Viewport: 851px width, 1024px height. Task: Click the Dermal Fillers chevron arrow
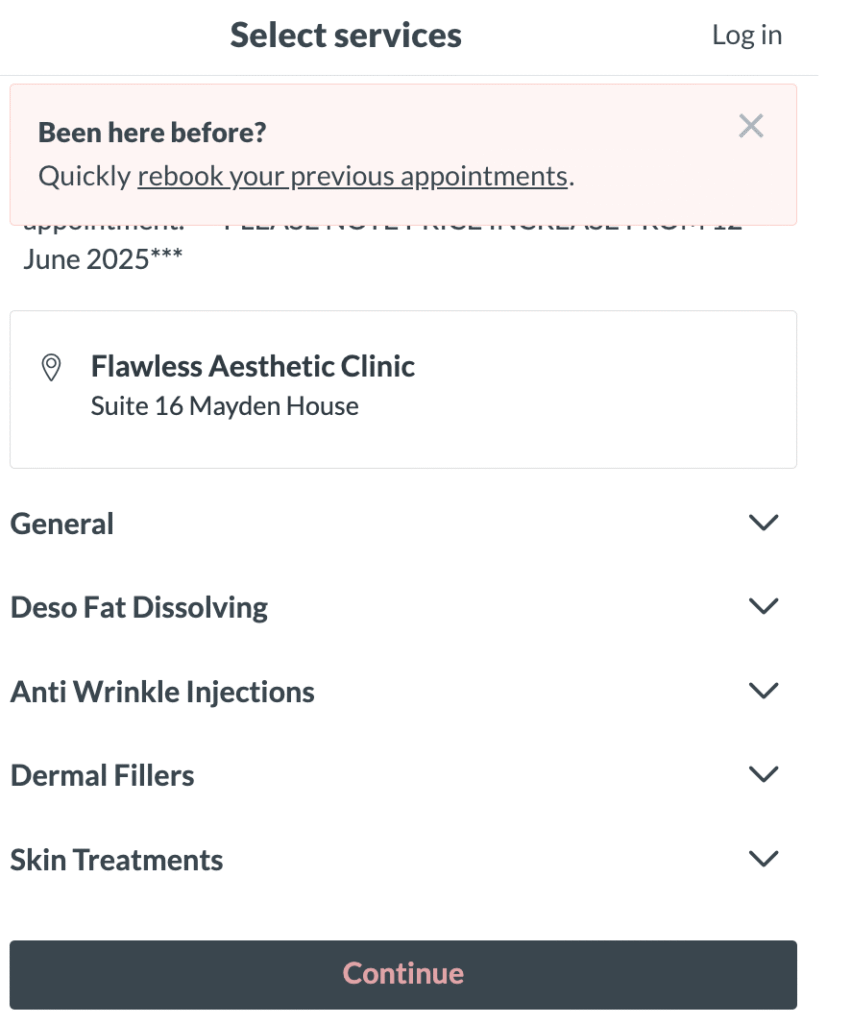coord(763,774)
